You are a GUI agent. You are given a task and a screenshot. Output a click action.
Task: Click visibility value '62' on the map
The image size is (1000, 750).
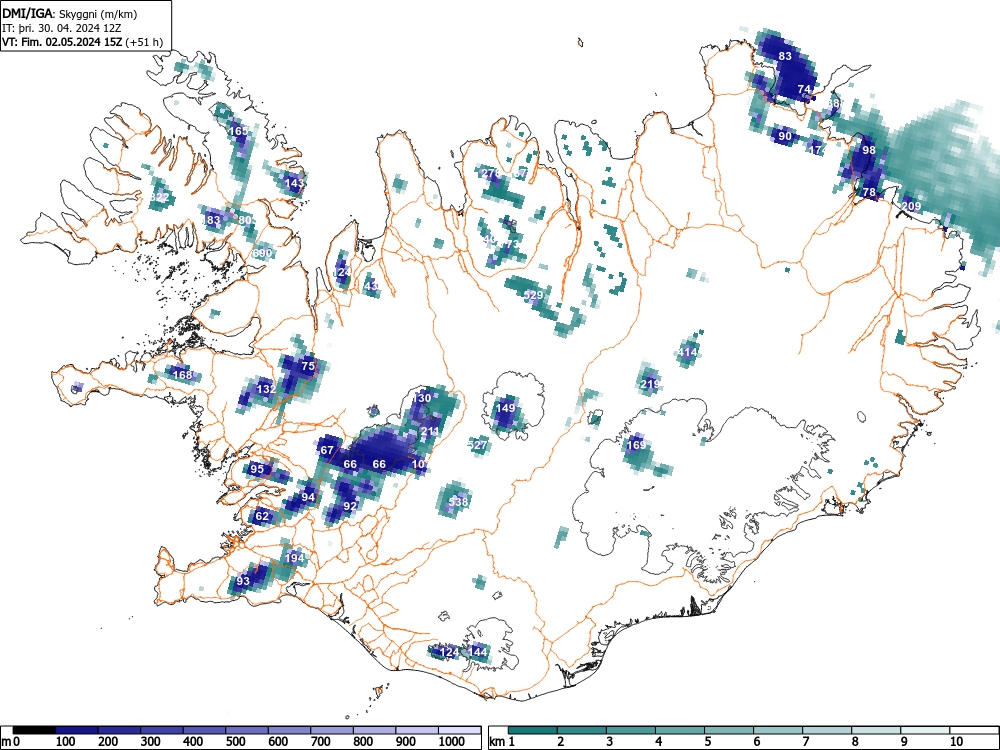click(262, 516)
